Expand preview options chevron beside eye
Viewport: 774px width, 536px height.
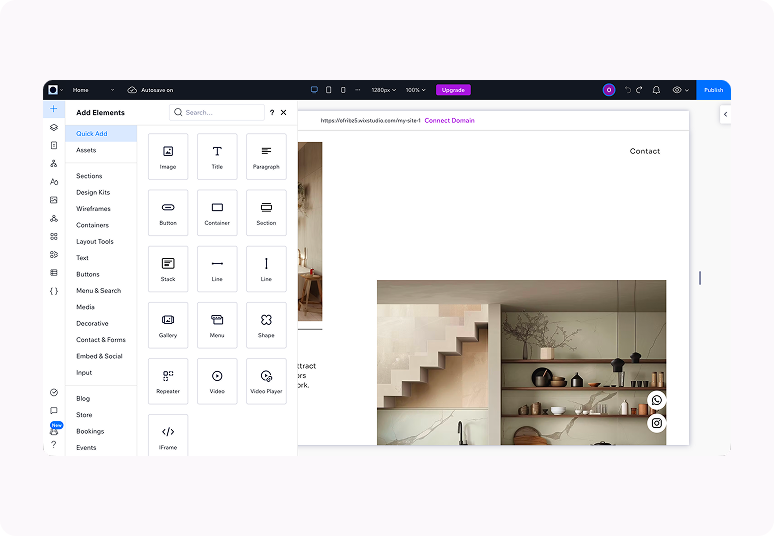[x=687, y=90]
